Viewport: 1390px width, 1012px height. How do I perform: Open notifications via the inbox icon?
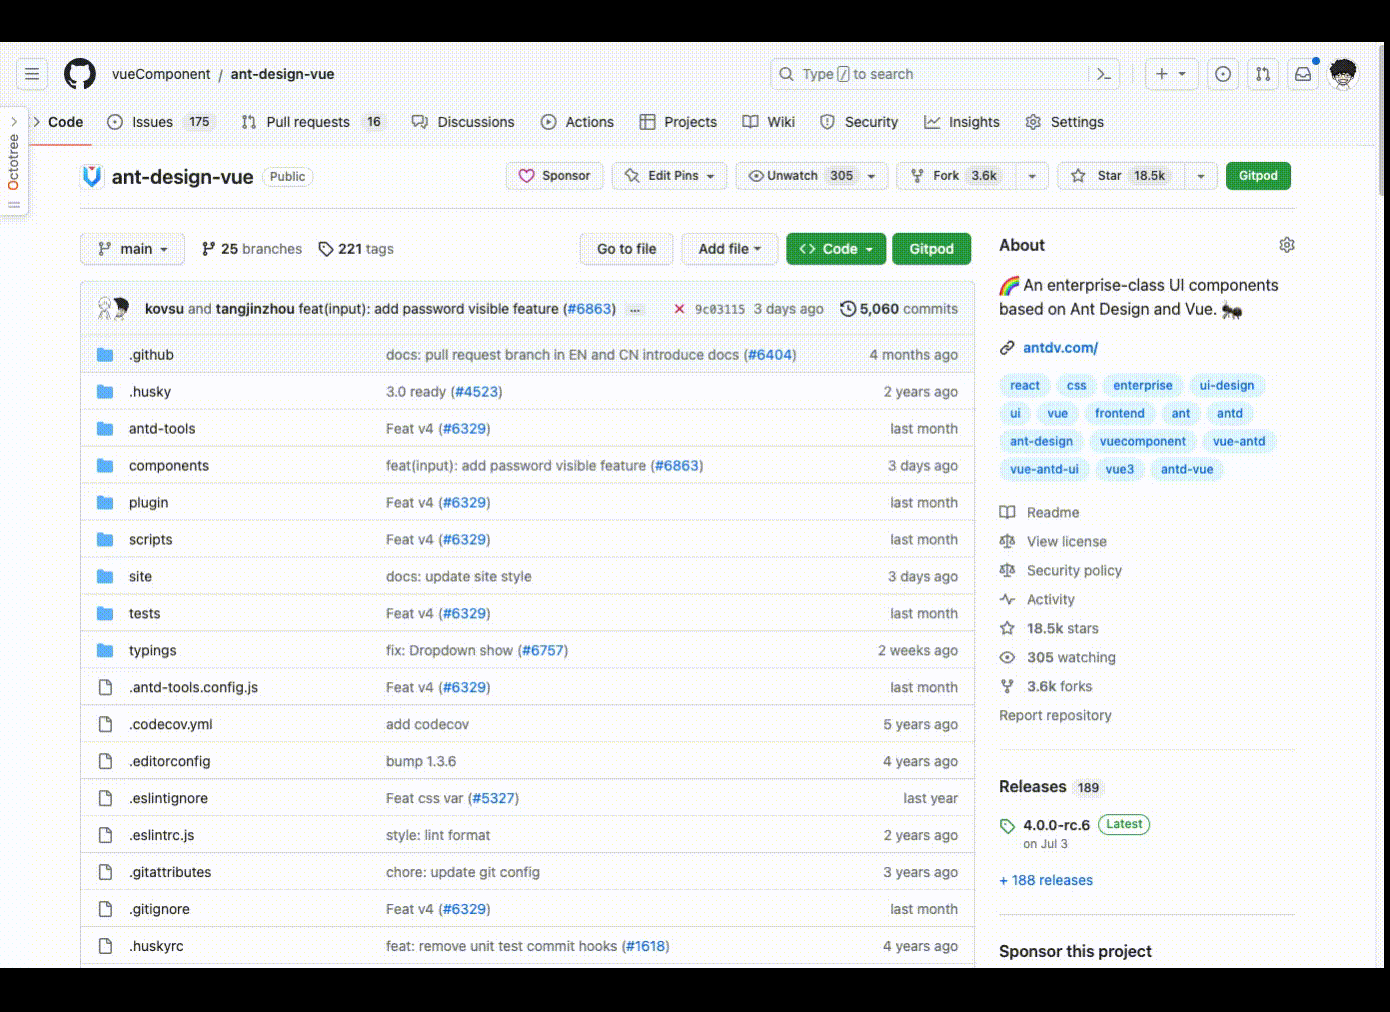(x=1302, y=73)
